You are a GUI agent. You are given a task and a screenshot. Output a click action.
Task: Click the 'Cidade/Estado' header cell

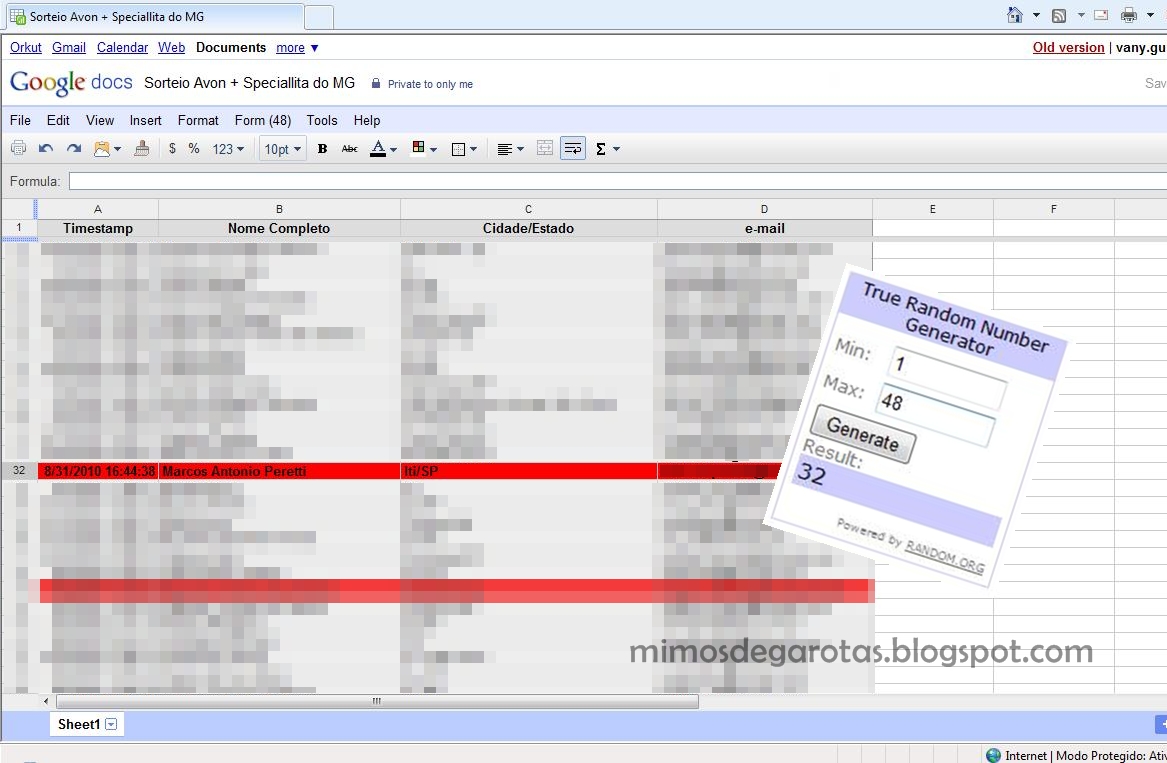pyautogui.click(x=528, y=229)
